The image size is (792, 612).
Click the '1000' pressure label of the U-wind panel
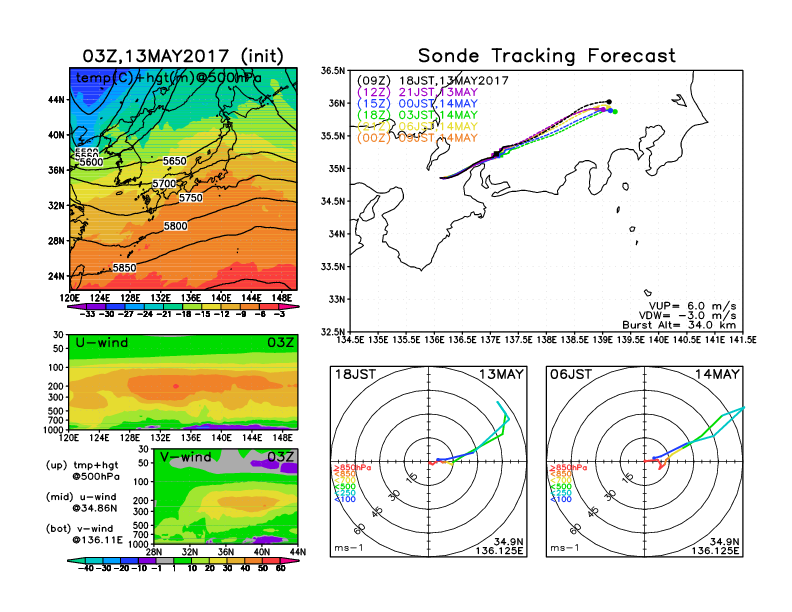[x=54, y=430]
